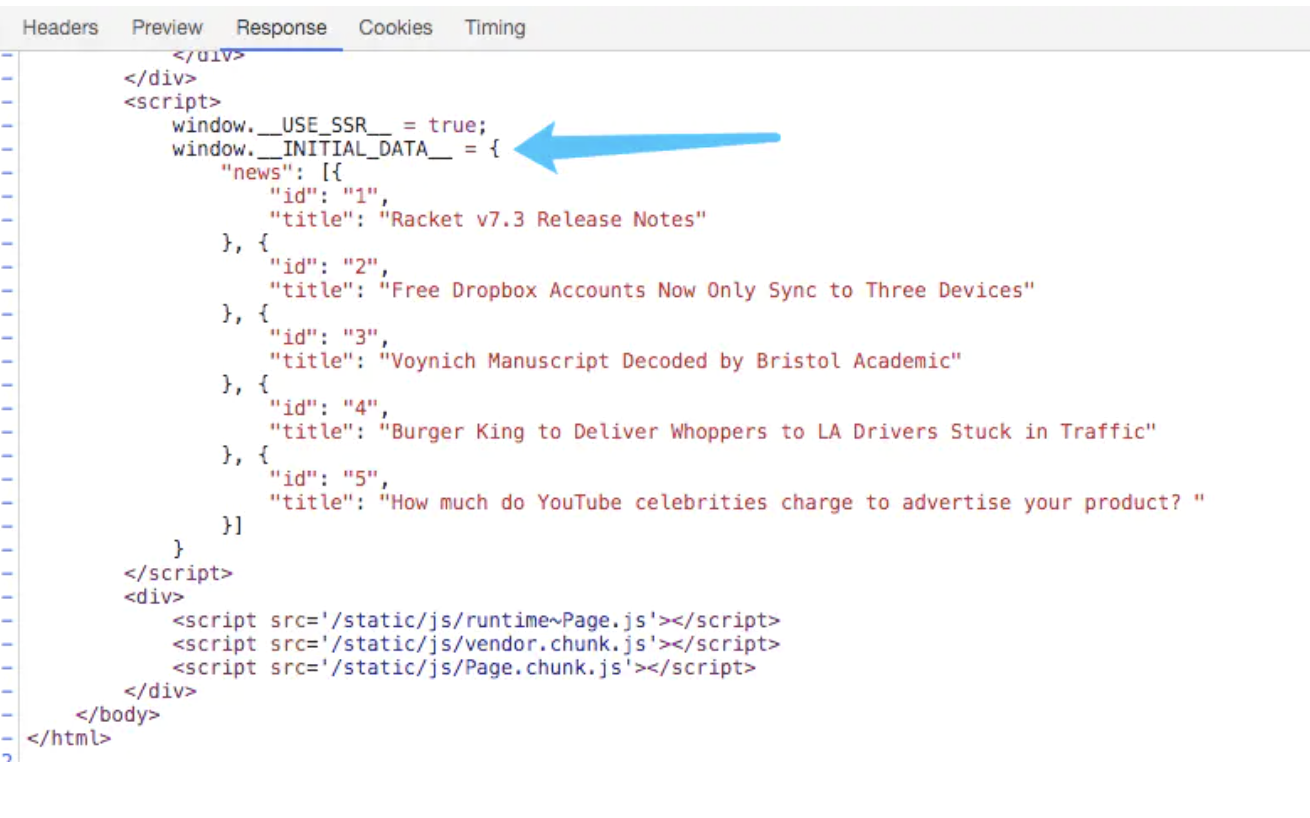
Task: Click the closing </body> tag
Action: 117,715
